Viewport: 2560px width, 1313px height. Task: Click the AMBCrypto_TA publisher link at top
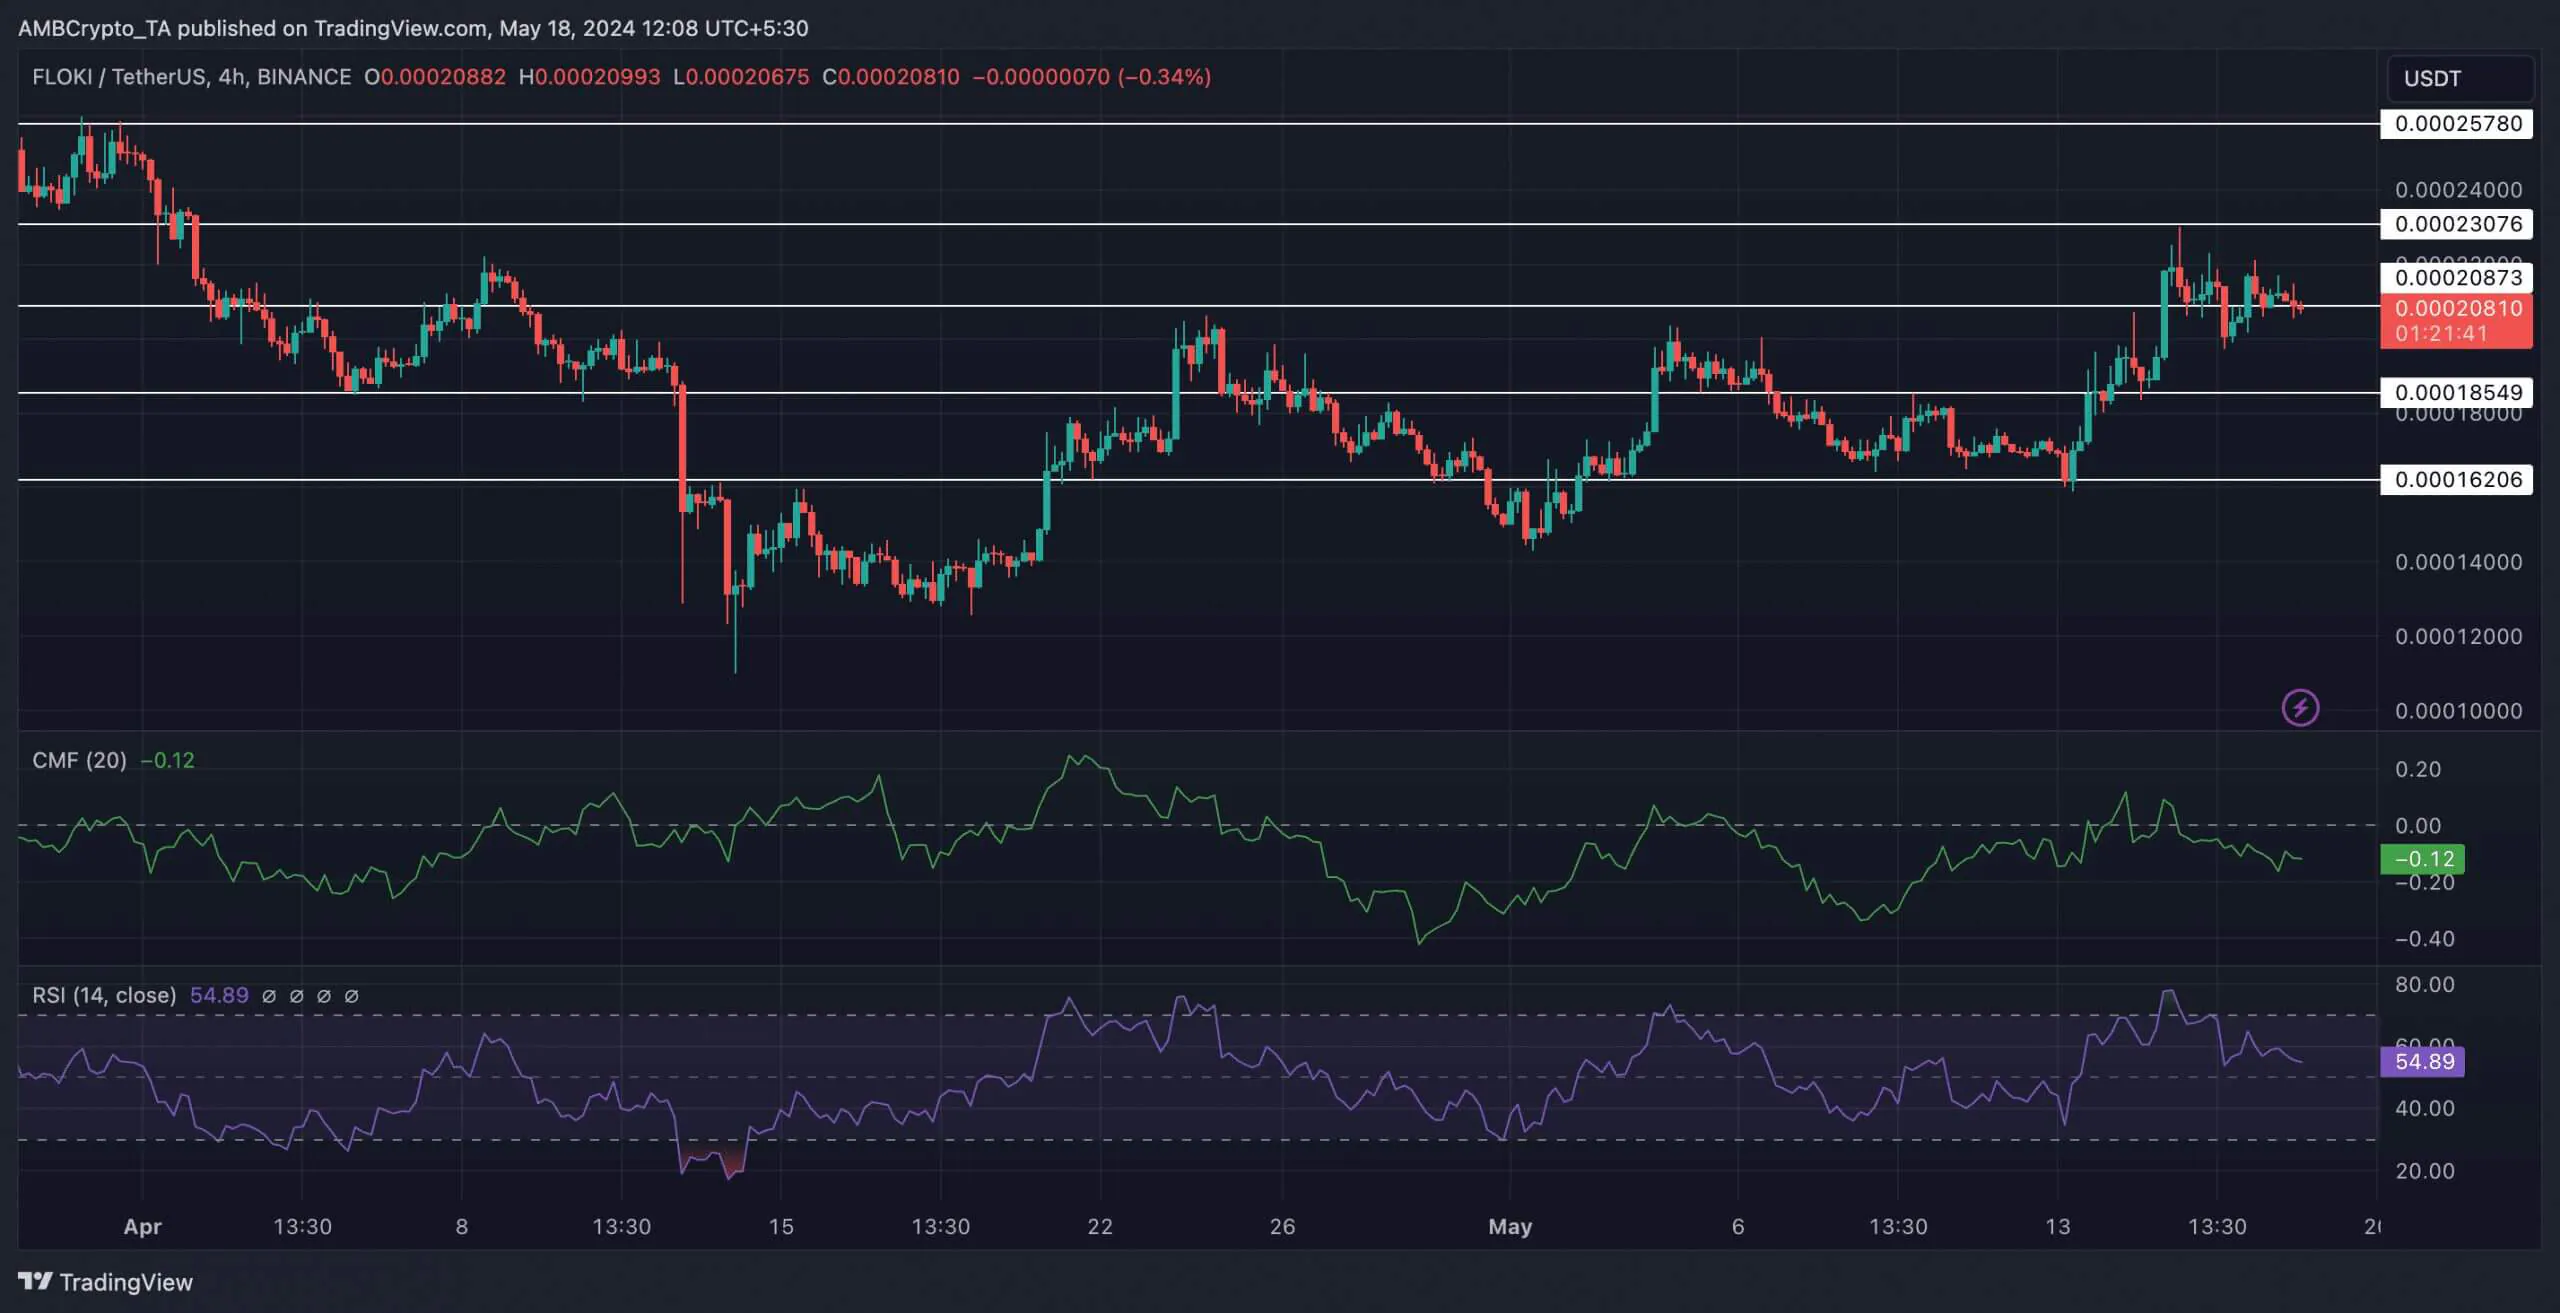pyautogui.click(x=96, y=28)
